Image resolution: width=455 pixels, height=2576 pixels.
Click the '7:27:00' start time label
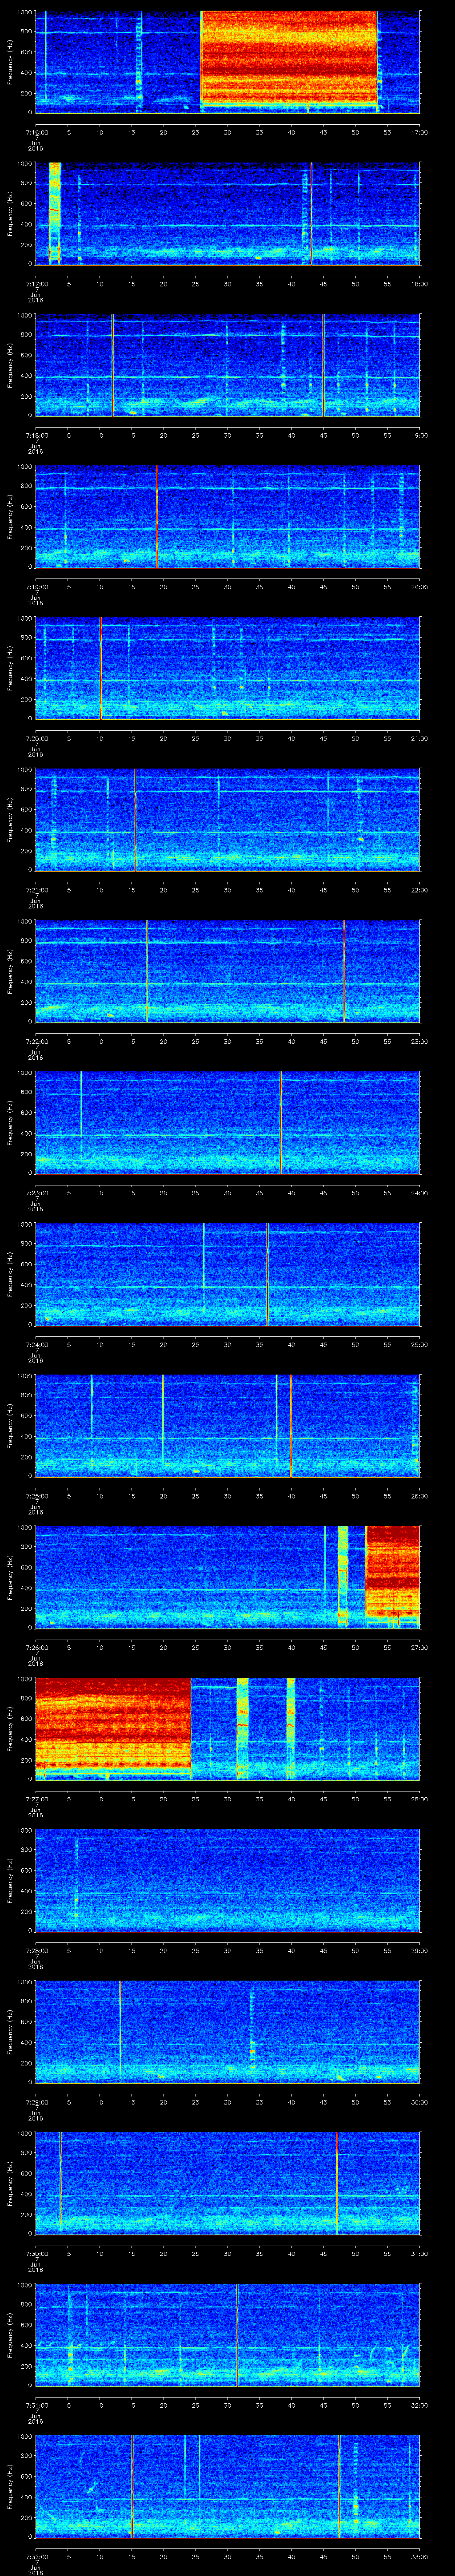(x=36, y=1799)
